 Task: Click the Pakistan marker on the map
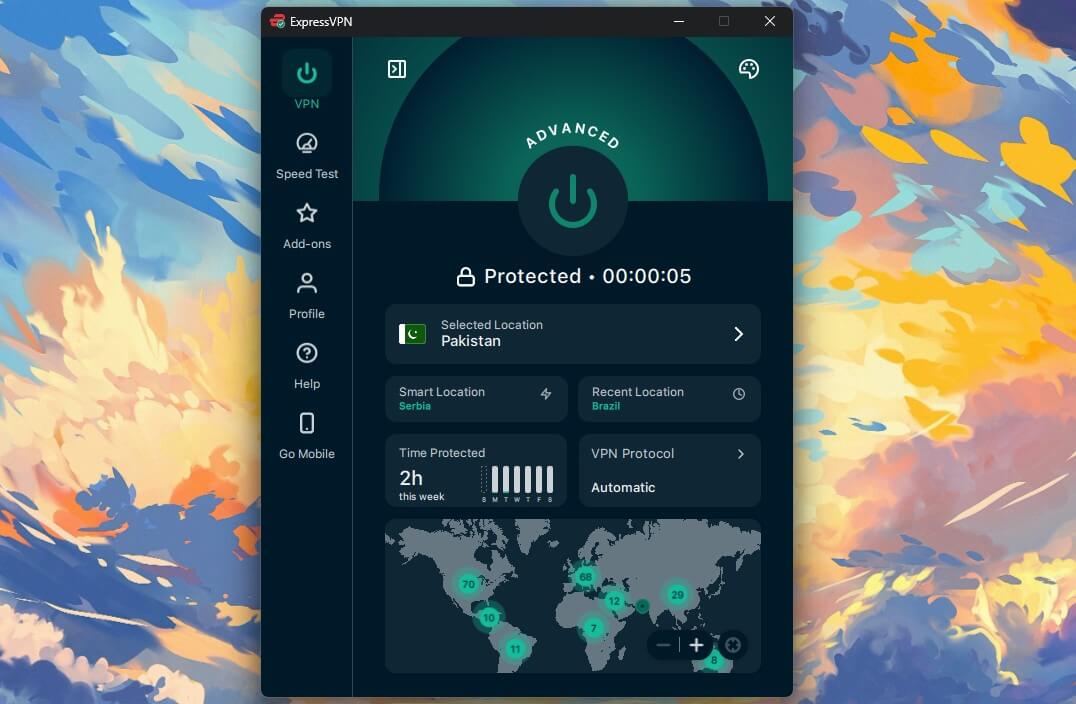click(x=642, y=605)
